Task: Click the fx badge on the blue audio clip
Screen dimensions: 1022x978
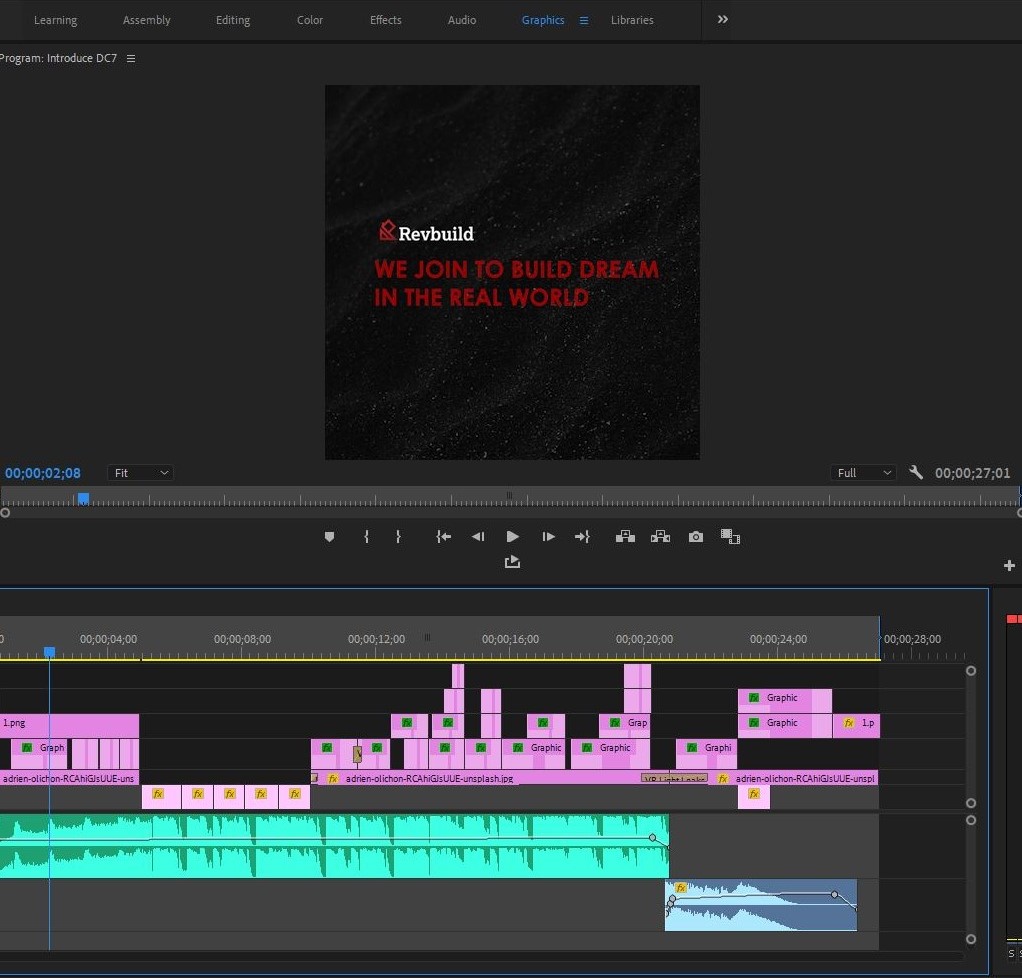Action: (x=681, y=887)
